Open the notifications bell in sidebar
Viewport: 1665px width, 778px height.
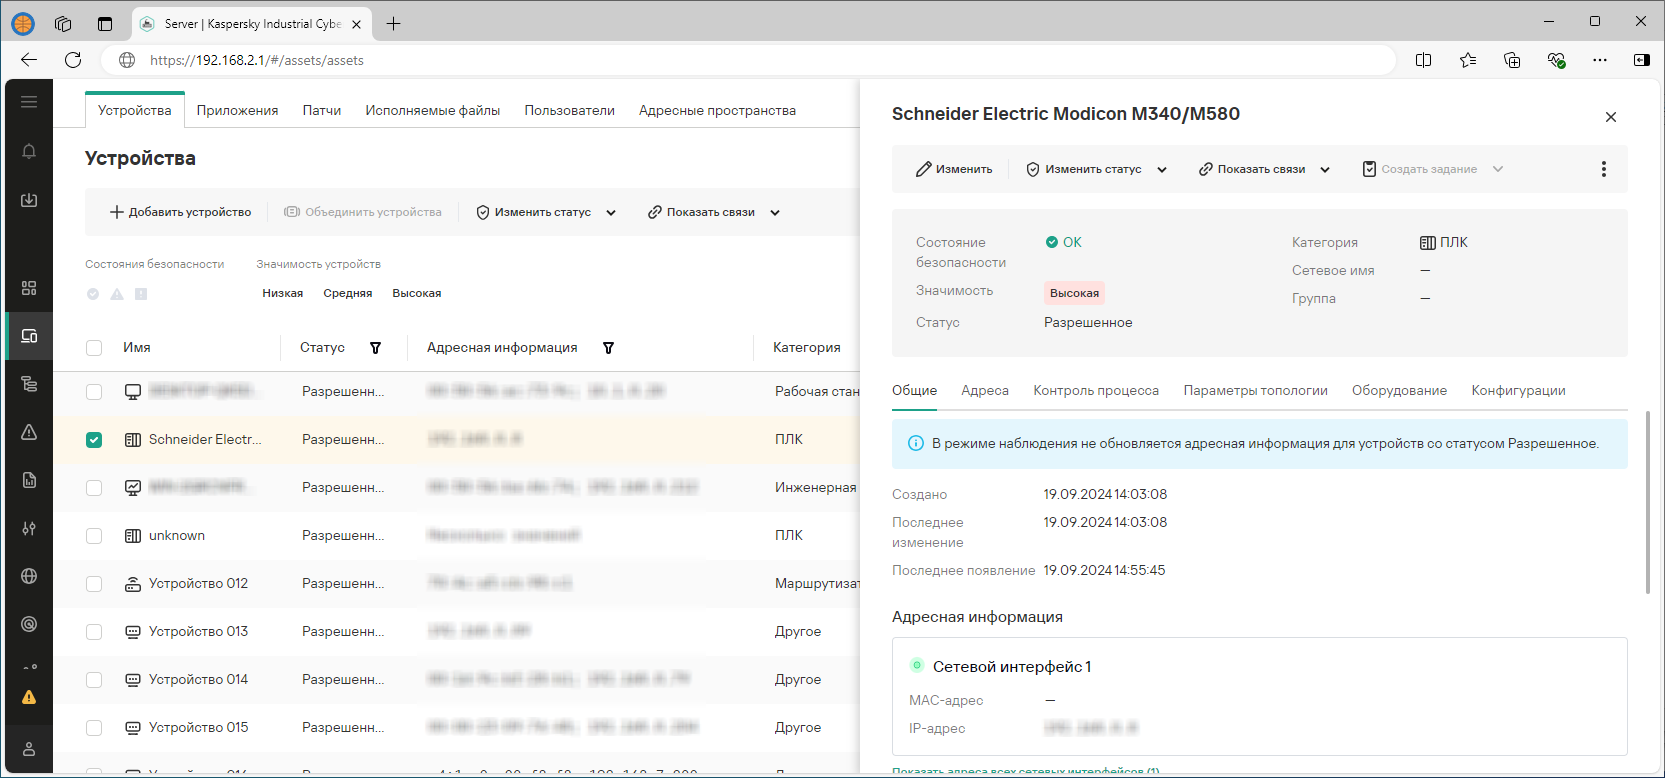coord(29,151)
